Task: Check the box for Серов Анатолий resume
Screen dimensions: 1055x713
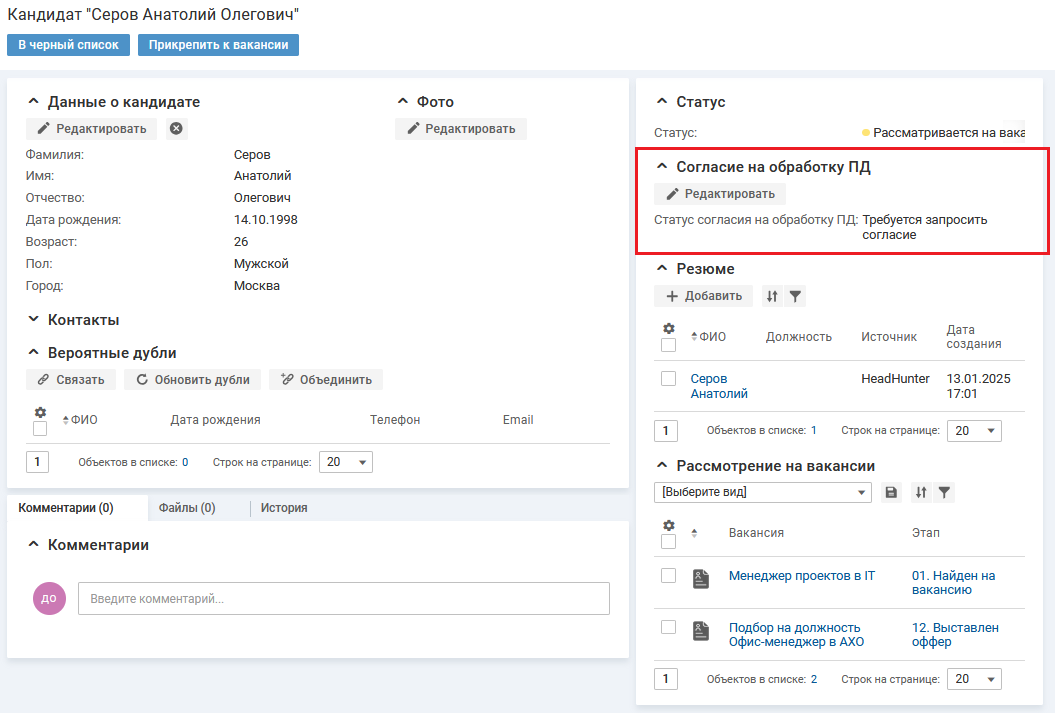Action: click(668, 379)
